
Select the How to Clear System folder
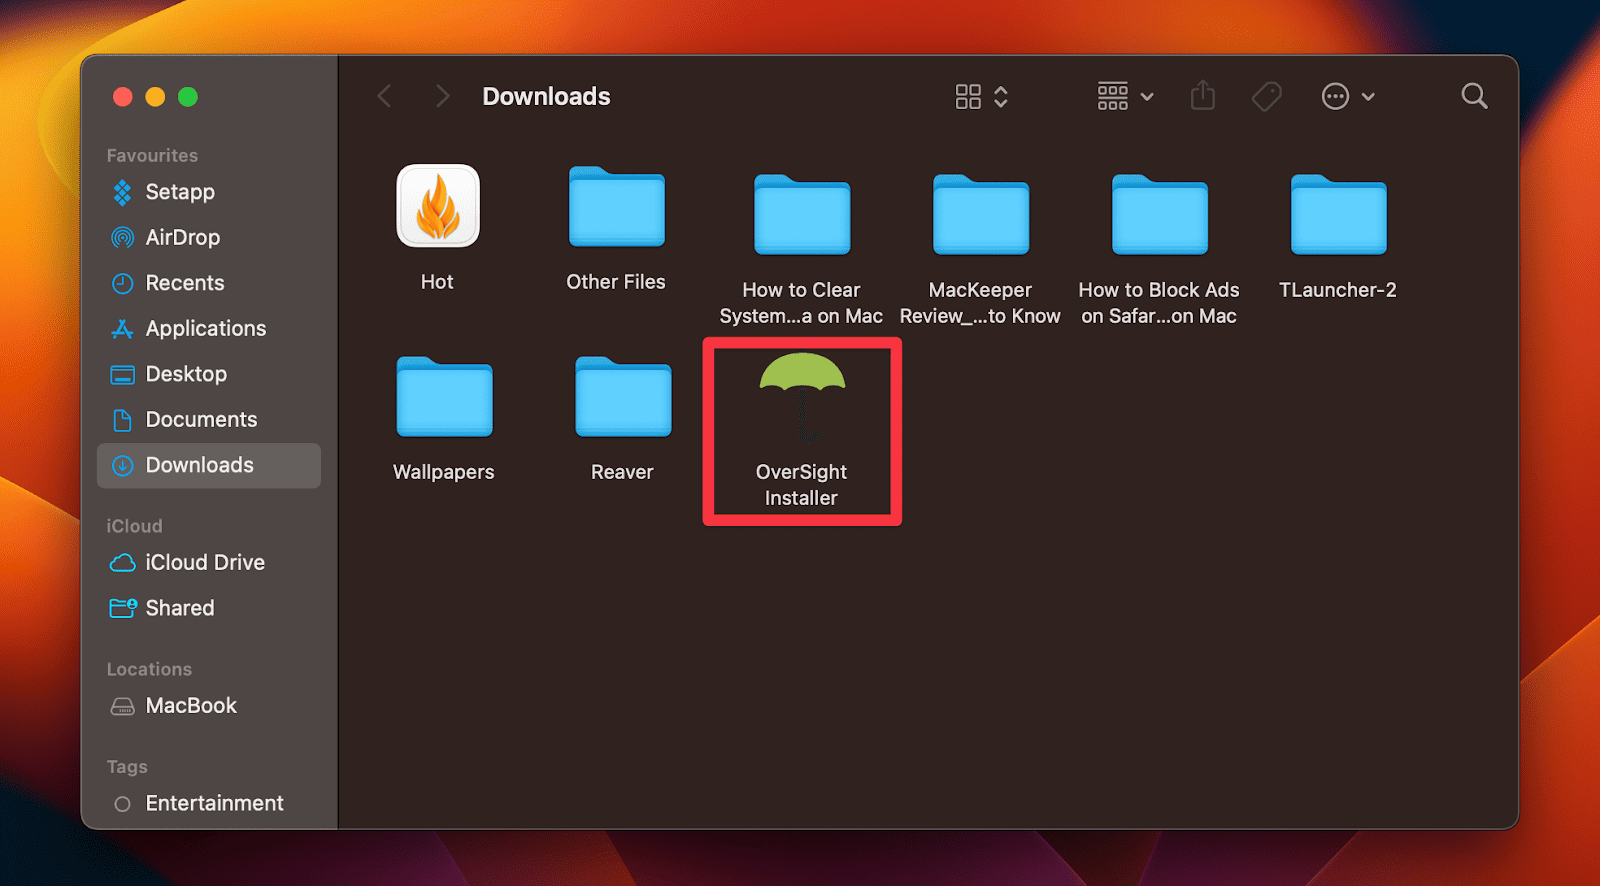(x=802, y=214)
